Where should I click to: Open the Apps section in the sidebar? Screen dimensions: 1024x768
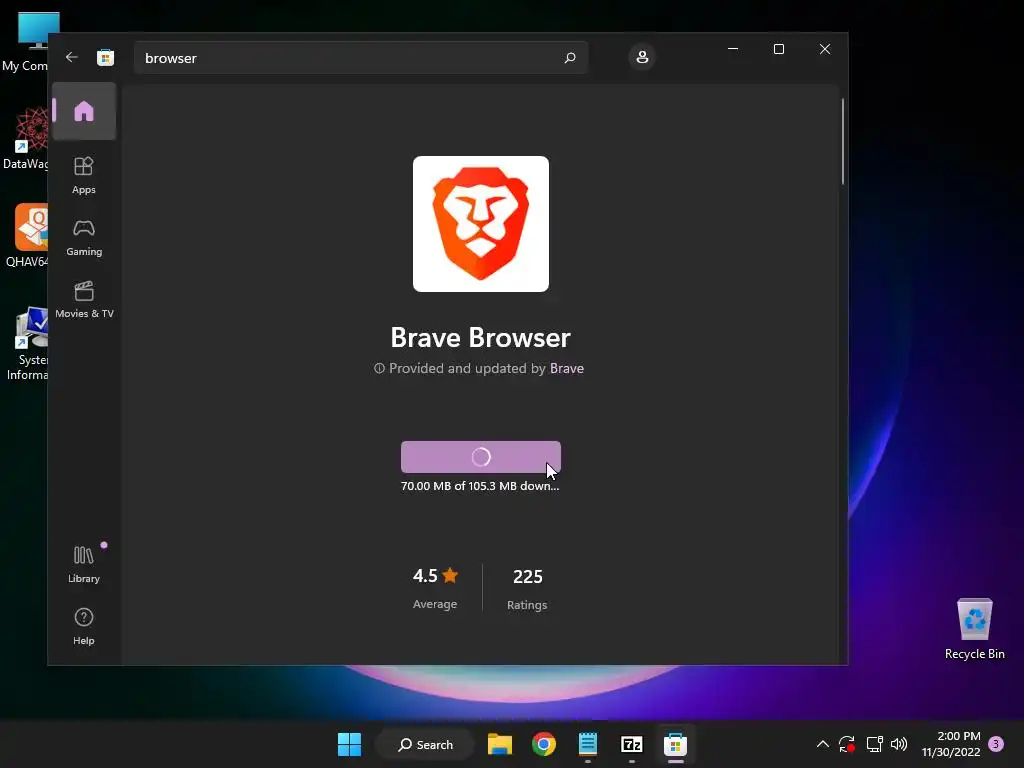tap(84, 176)
